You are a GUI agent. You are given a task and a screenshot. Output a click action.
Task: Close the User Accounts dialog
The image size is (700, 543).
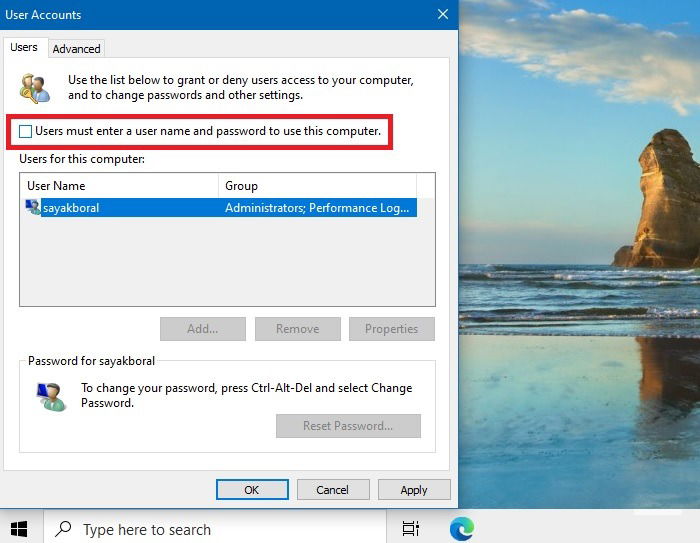coord(443,14)
